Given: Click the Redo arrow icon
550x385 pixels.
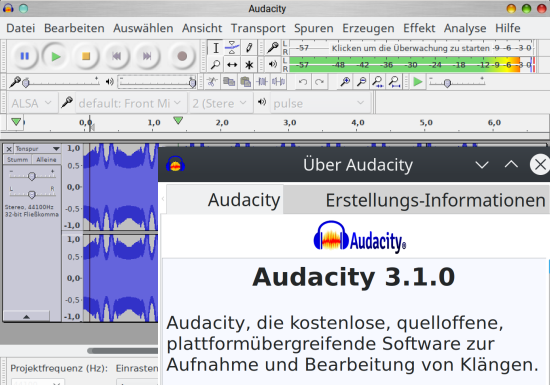Looking at the screenshot, I should (319, 82).
